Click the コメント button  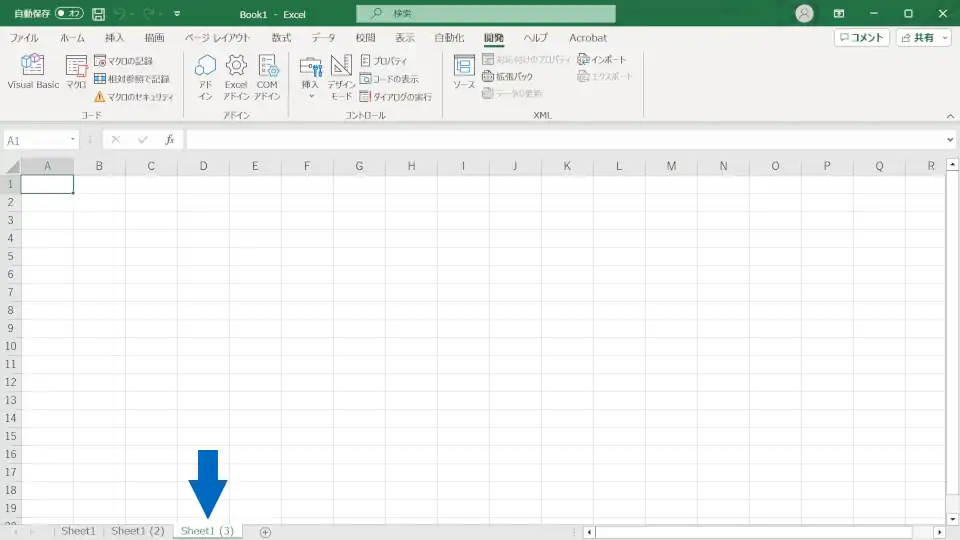click(x=861, y=38)
